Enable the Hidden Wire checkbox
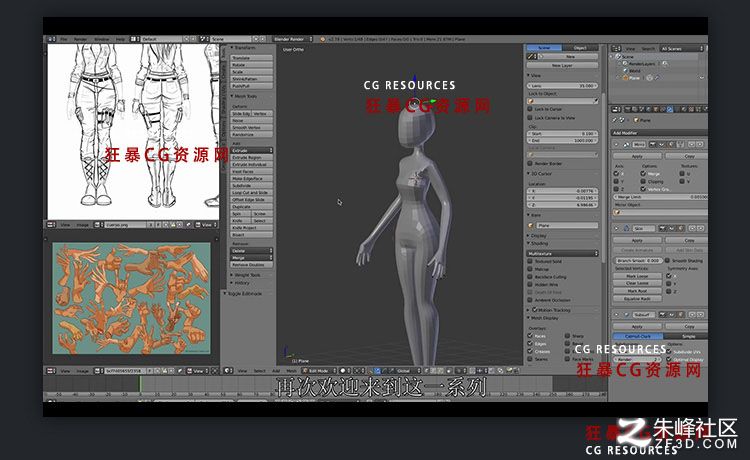Viewport: 750px width, 460px height. (x=530, y=284)
